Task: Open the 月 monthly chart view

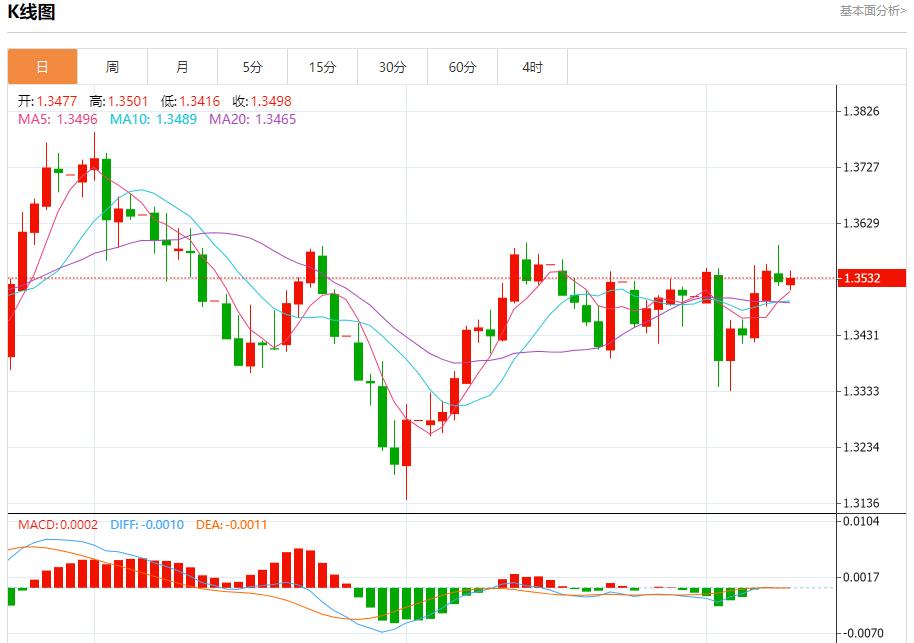Action: 182,66
